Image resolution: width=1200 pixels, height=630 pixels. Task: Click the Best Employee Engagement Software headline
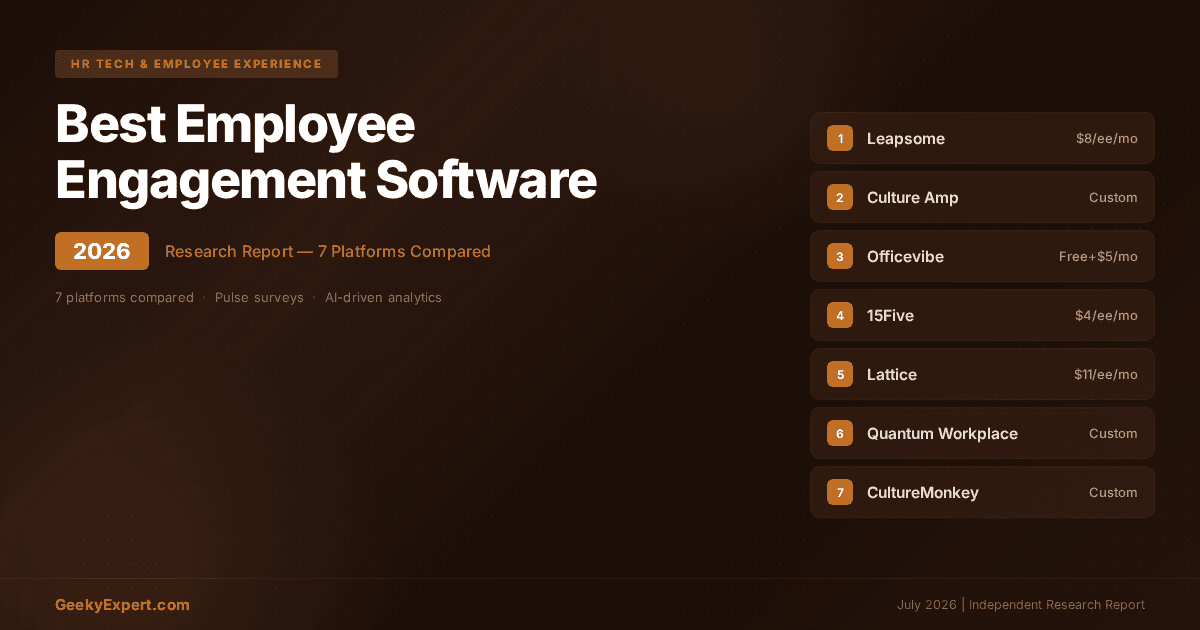click(x=326, y=153)
